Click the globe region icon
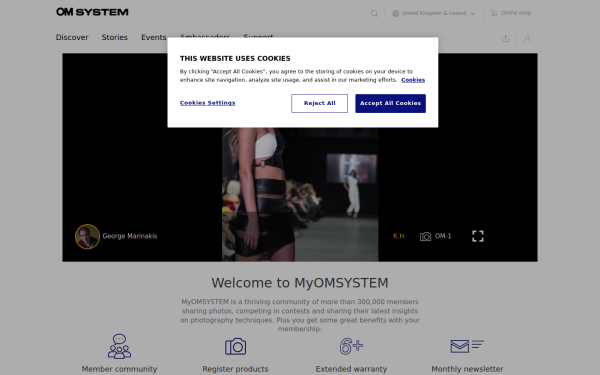Image resolution: width=600 pixels, height=375 pixels. click(396, 13)
